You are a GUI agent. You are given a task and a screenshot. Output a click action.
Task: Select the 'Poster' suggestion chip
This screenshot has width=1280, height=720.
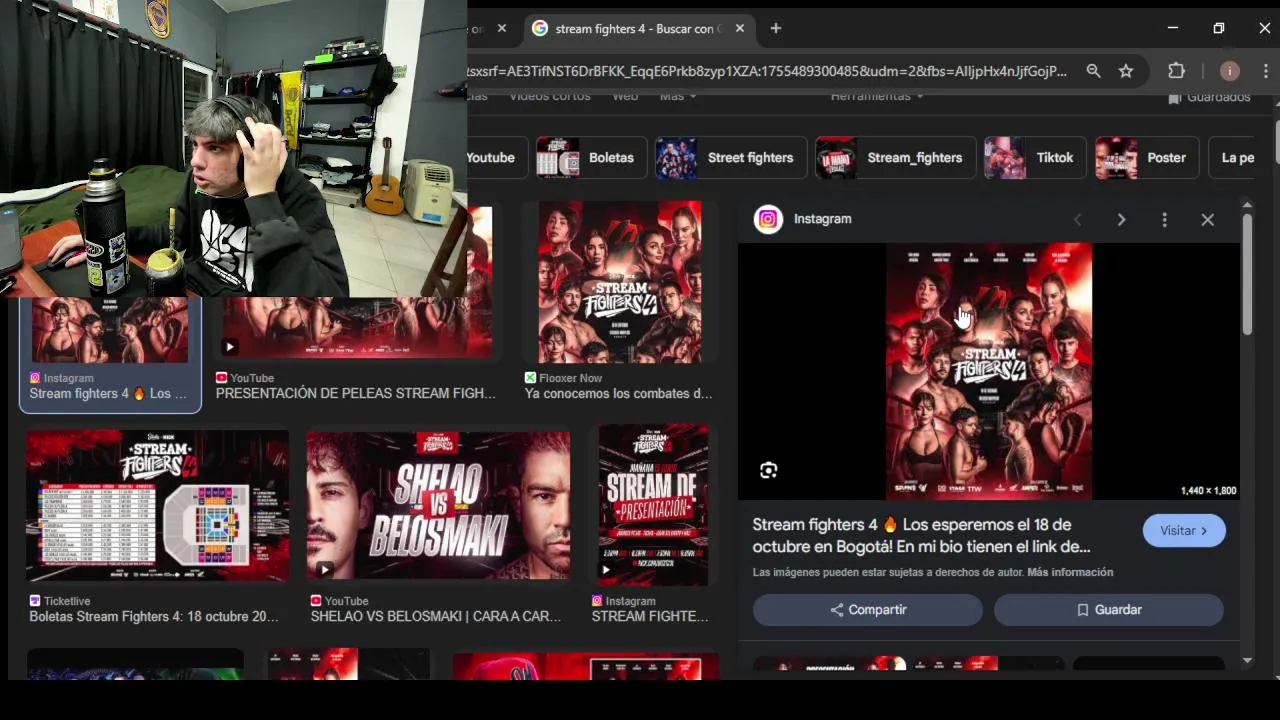point(1146,158)
